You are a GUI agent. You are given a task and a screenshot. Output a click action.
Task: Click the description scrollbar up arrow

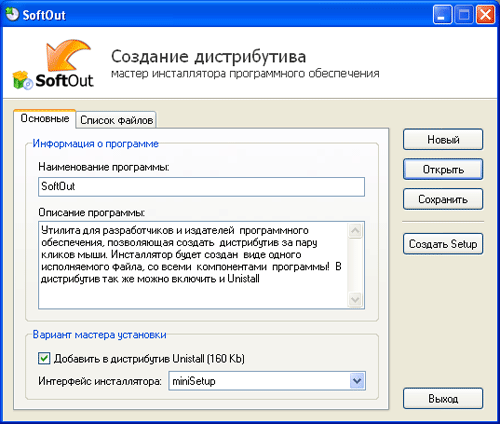pos(355,231)
